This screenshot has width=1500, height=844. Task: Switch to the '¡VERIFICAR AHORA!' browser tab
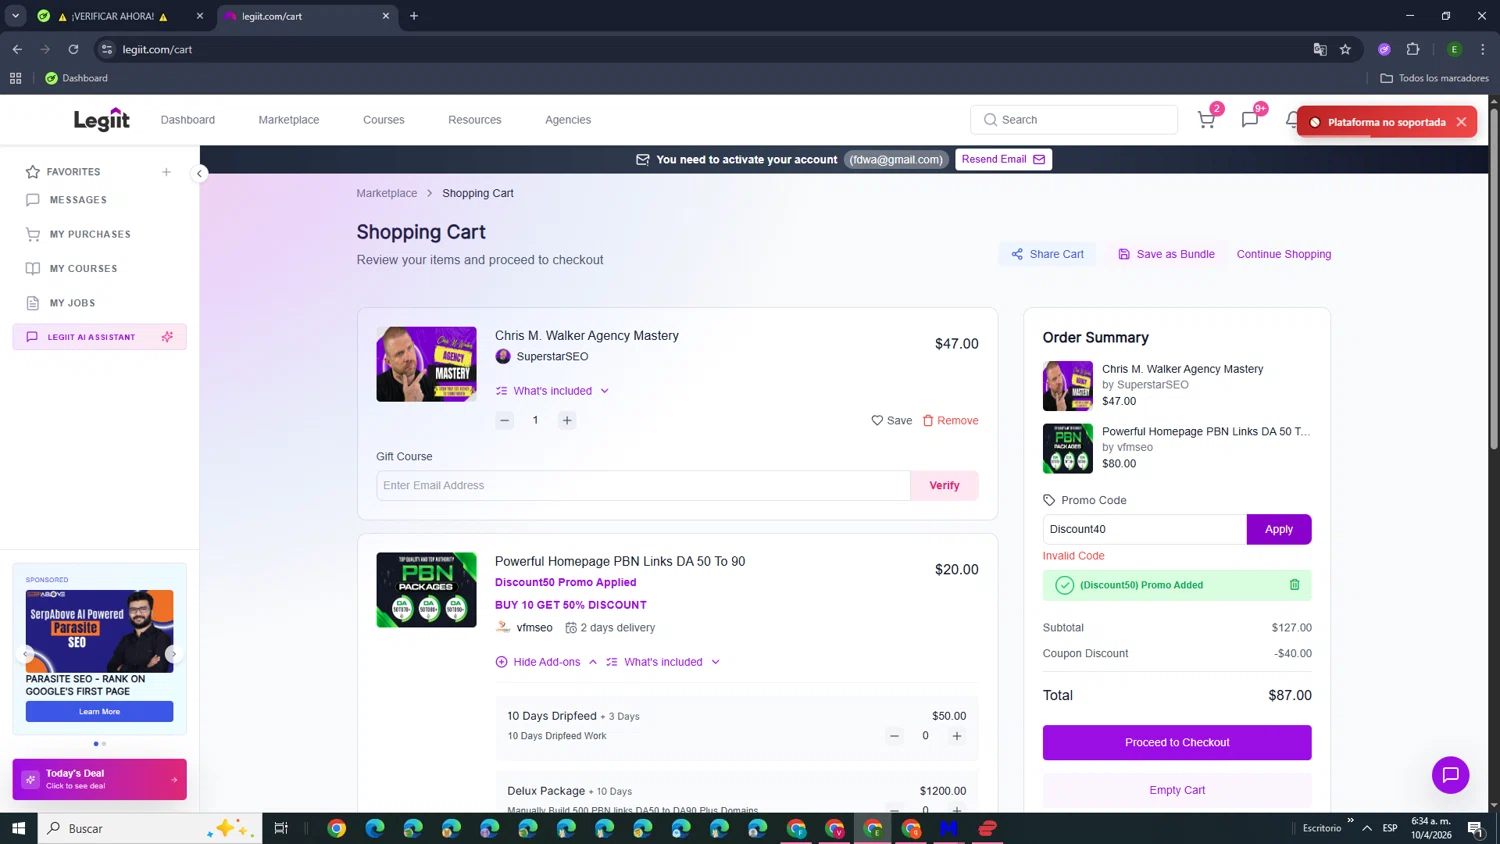pyautogui.click(x=120, y=16)
